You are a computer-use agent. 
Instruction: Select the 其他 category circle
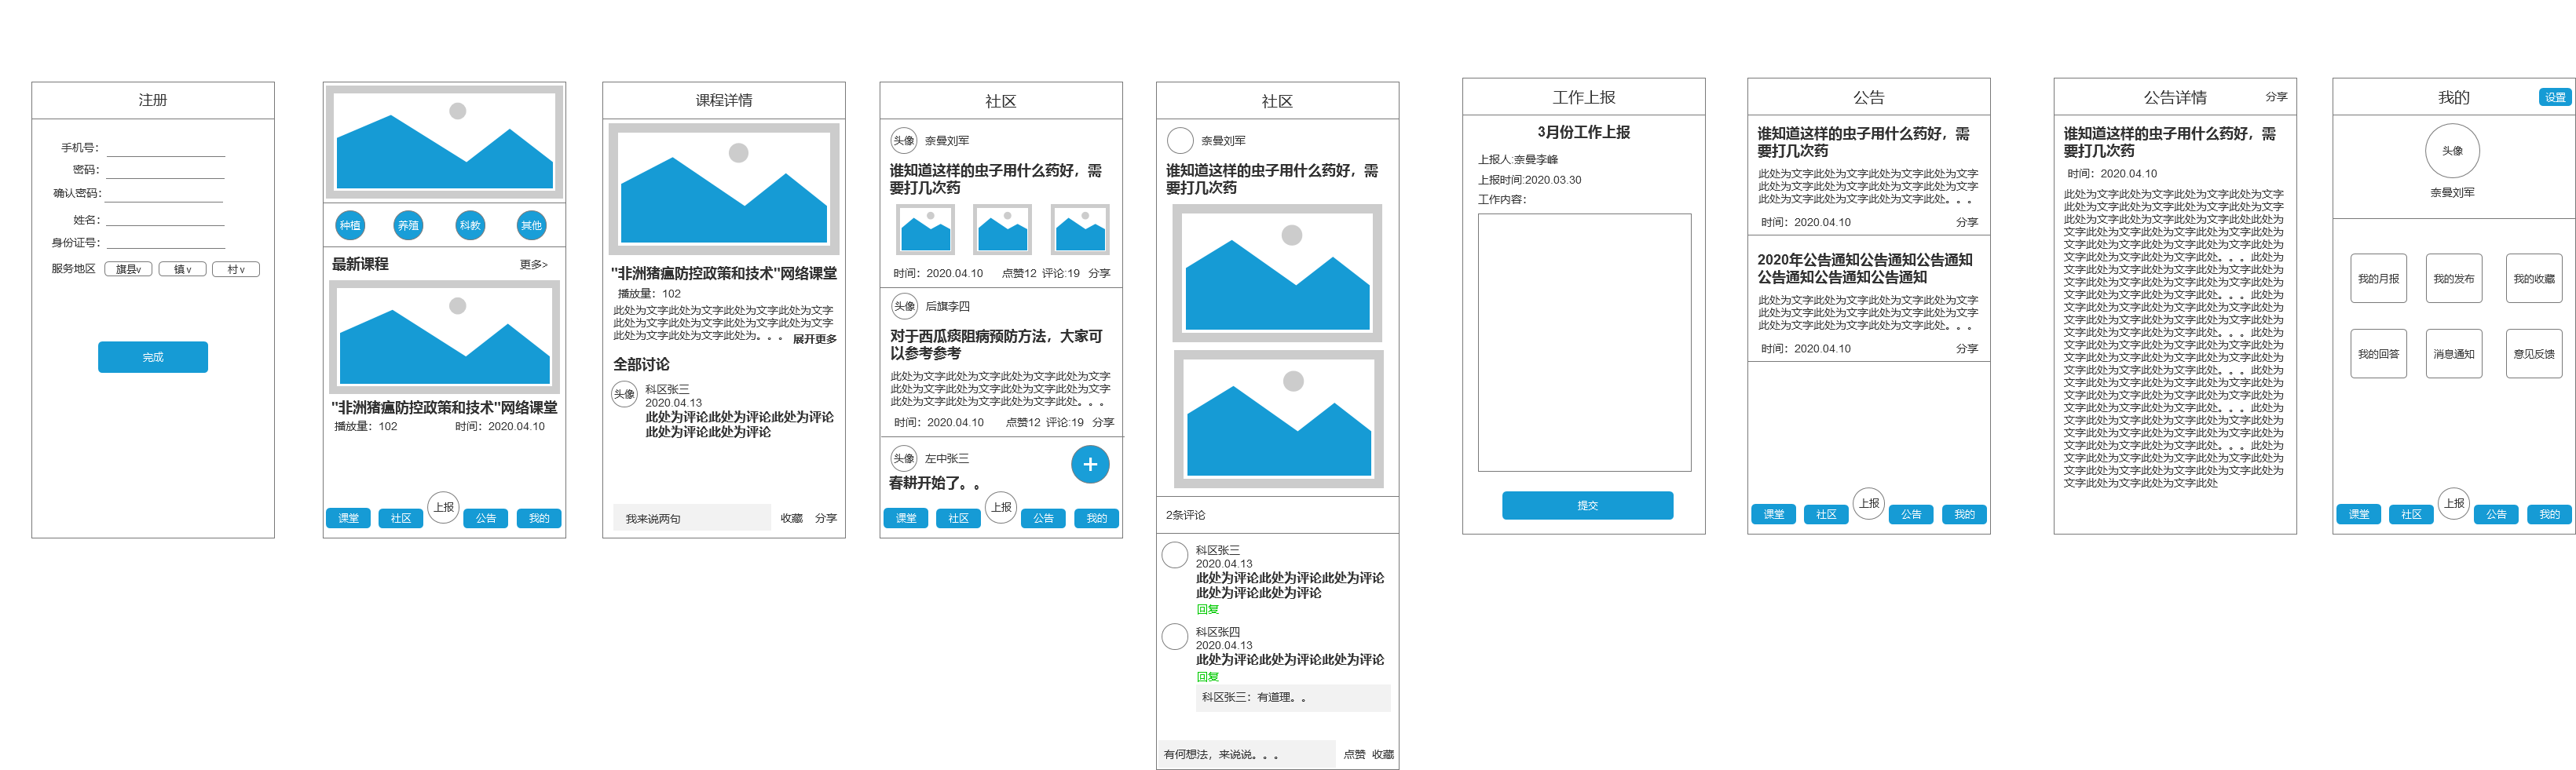[x=531, y=226]
